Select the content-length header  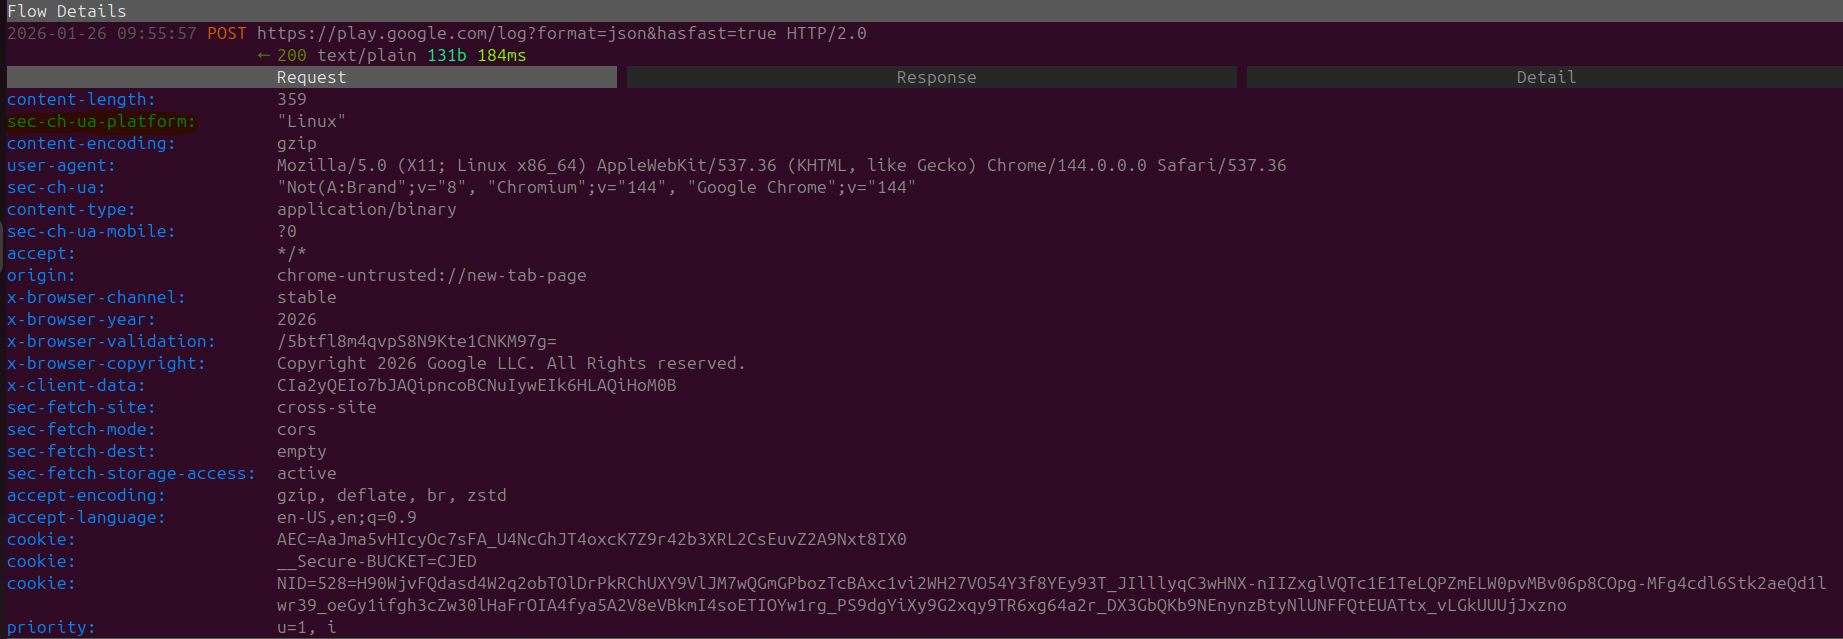(x=80, y=99)
